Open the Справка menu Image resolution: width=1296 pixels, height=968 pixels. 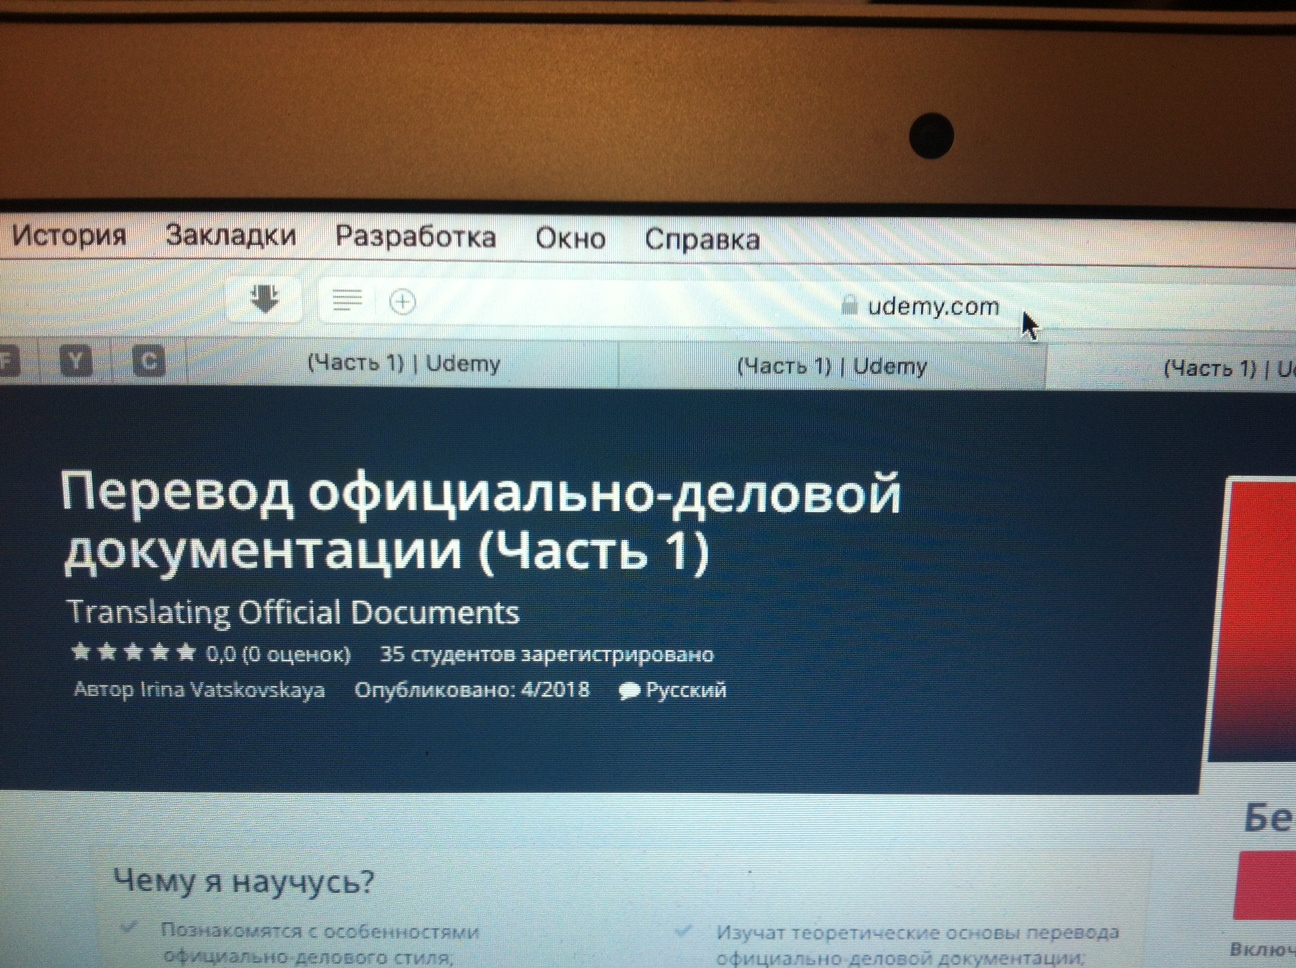(x=702, y=239)
